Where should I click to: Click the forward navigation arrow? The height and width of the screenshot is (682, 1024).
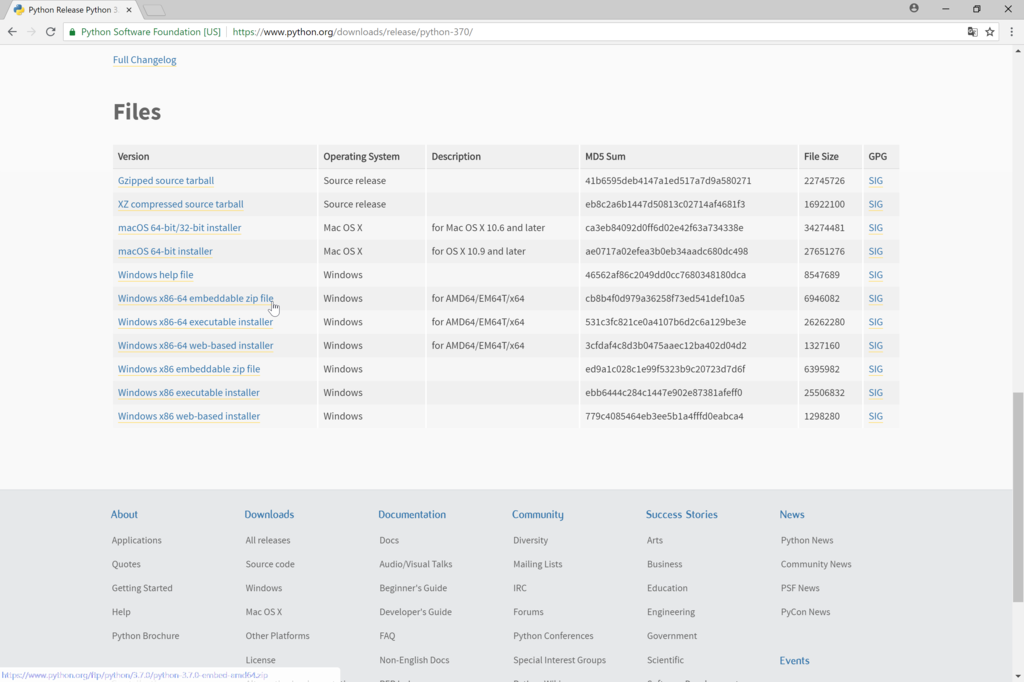pyautogui.click(x=31, y=31)
